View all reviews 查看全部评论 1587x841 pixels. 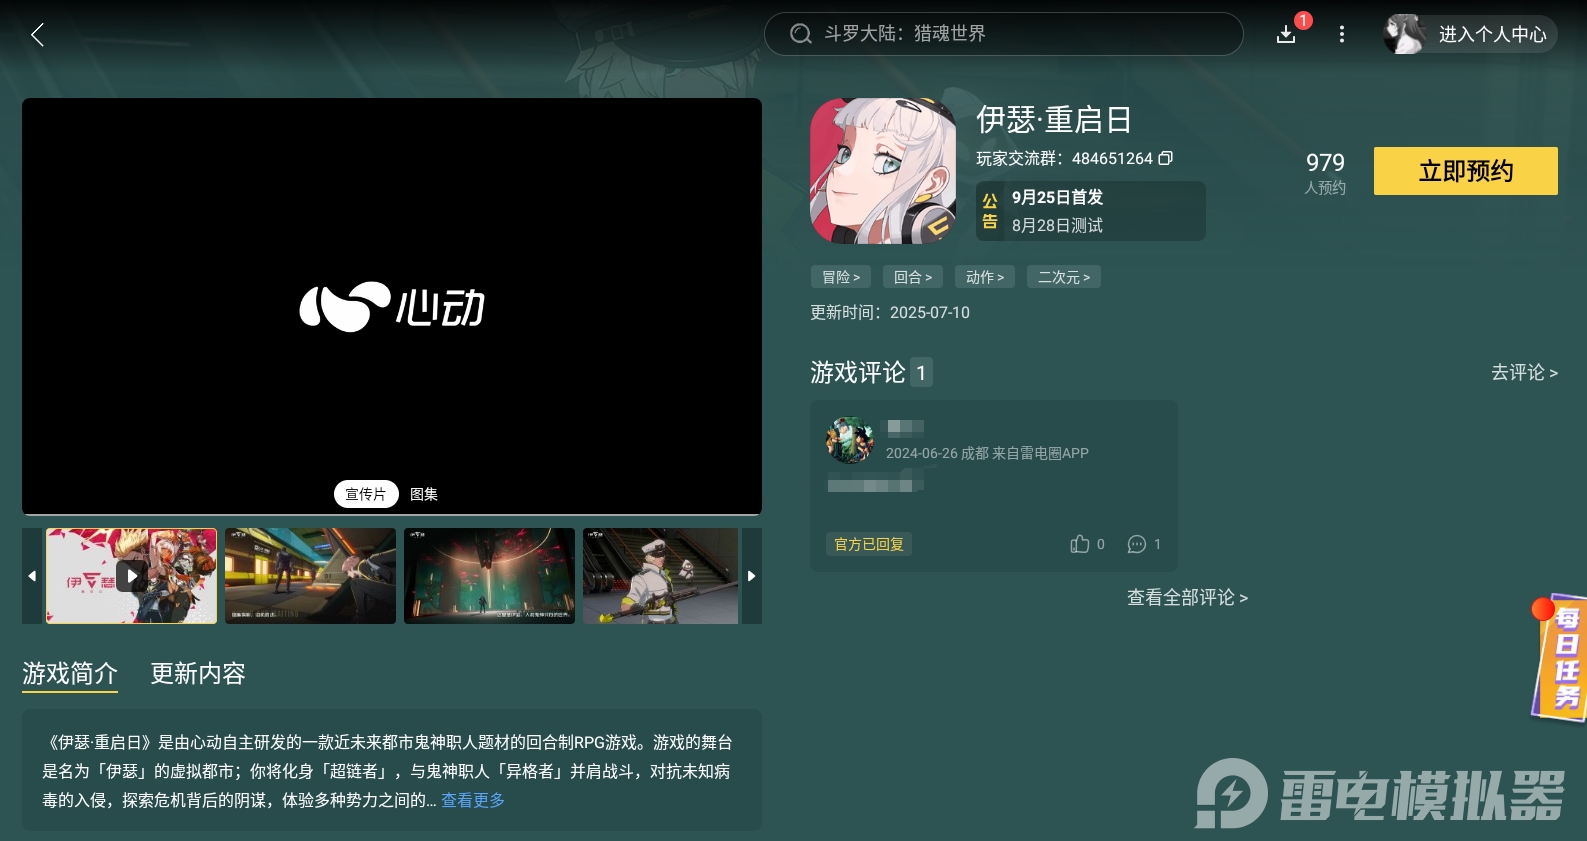[1187, 597]
